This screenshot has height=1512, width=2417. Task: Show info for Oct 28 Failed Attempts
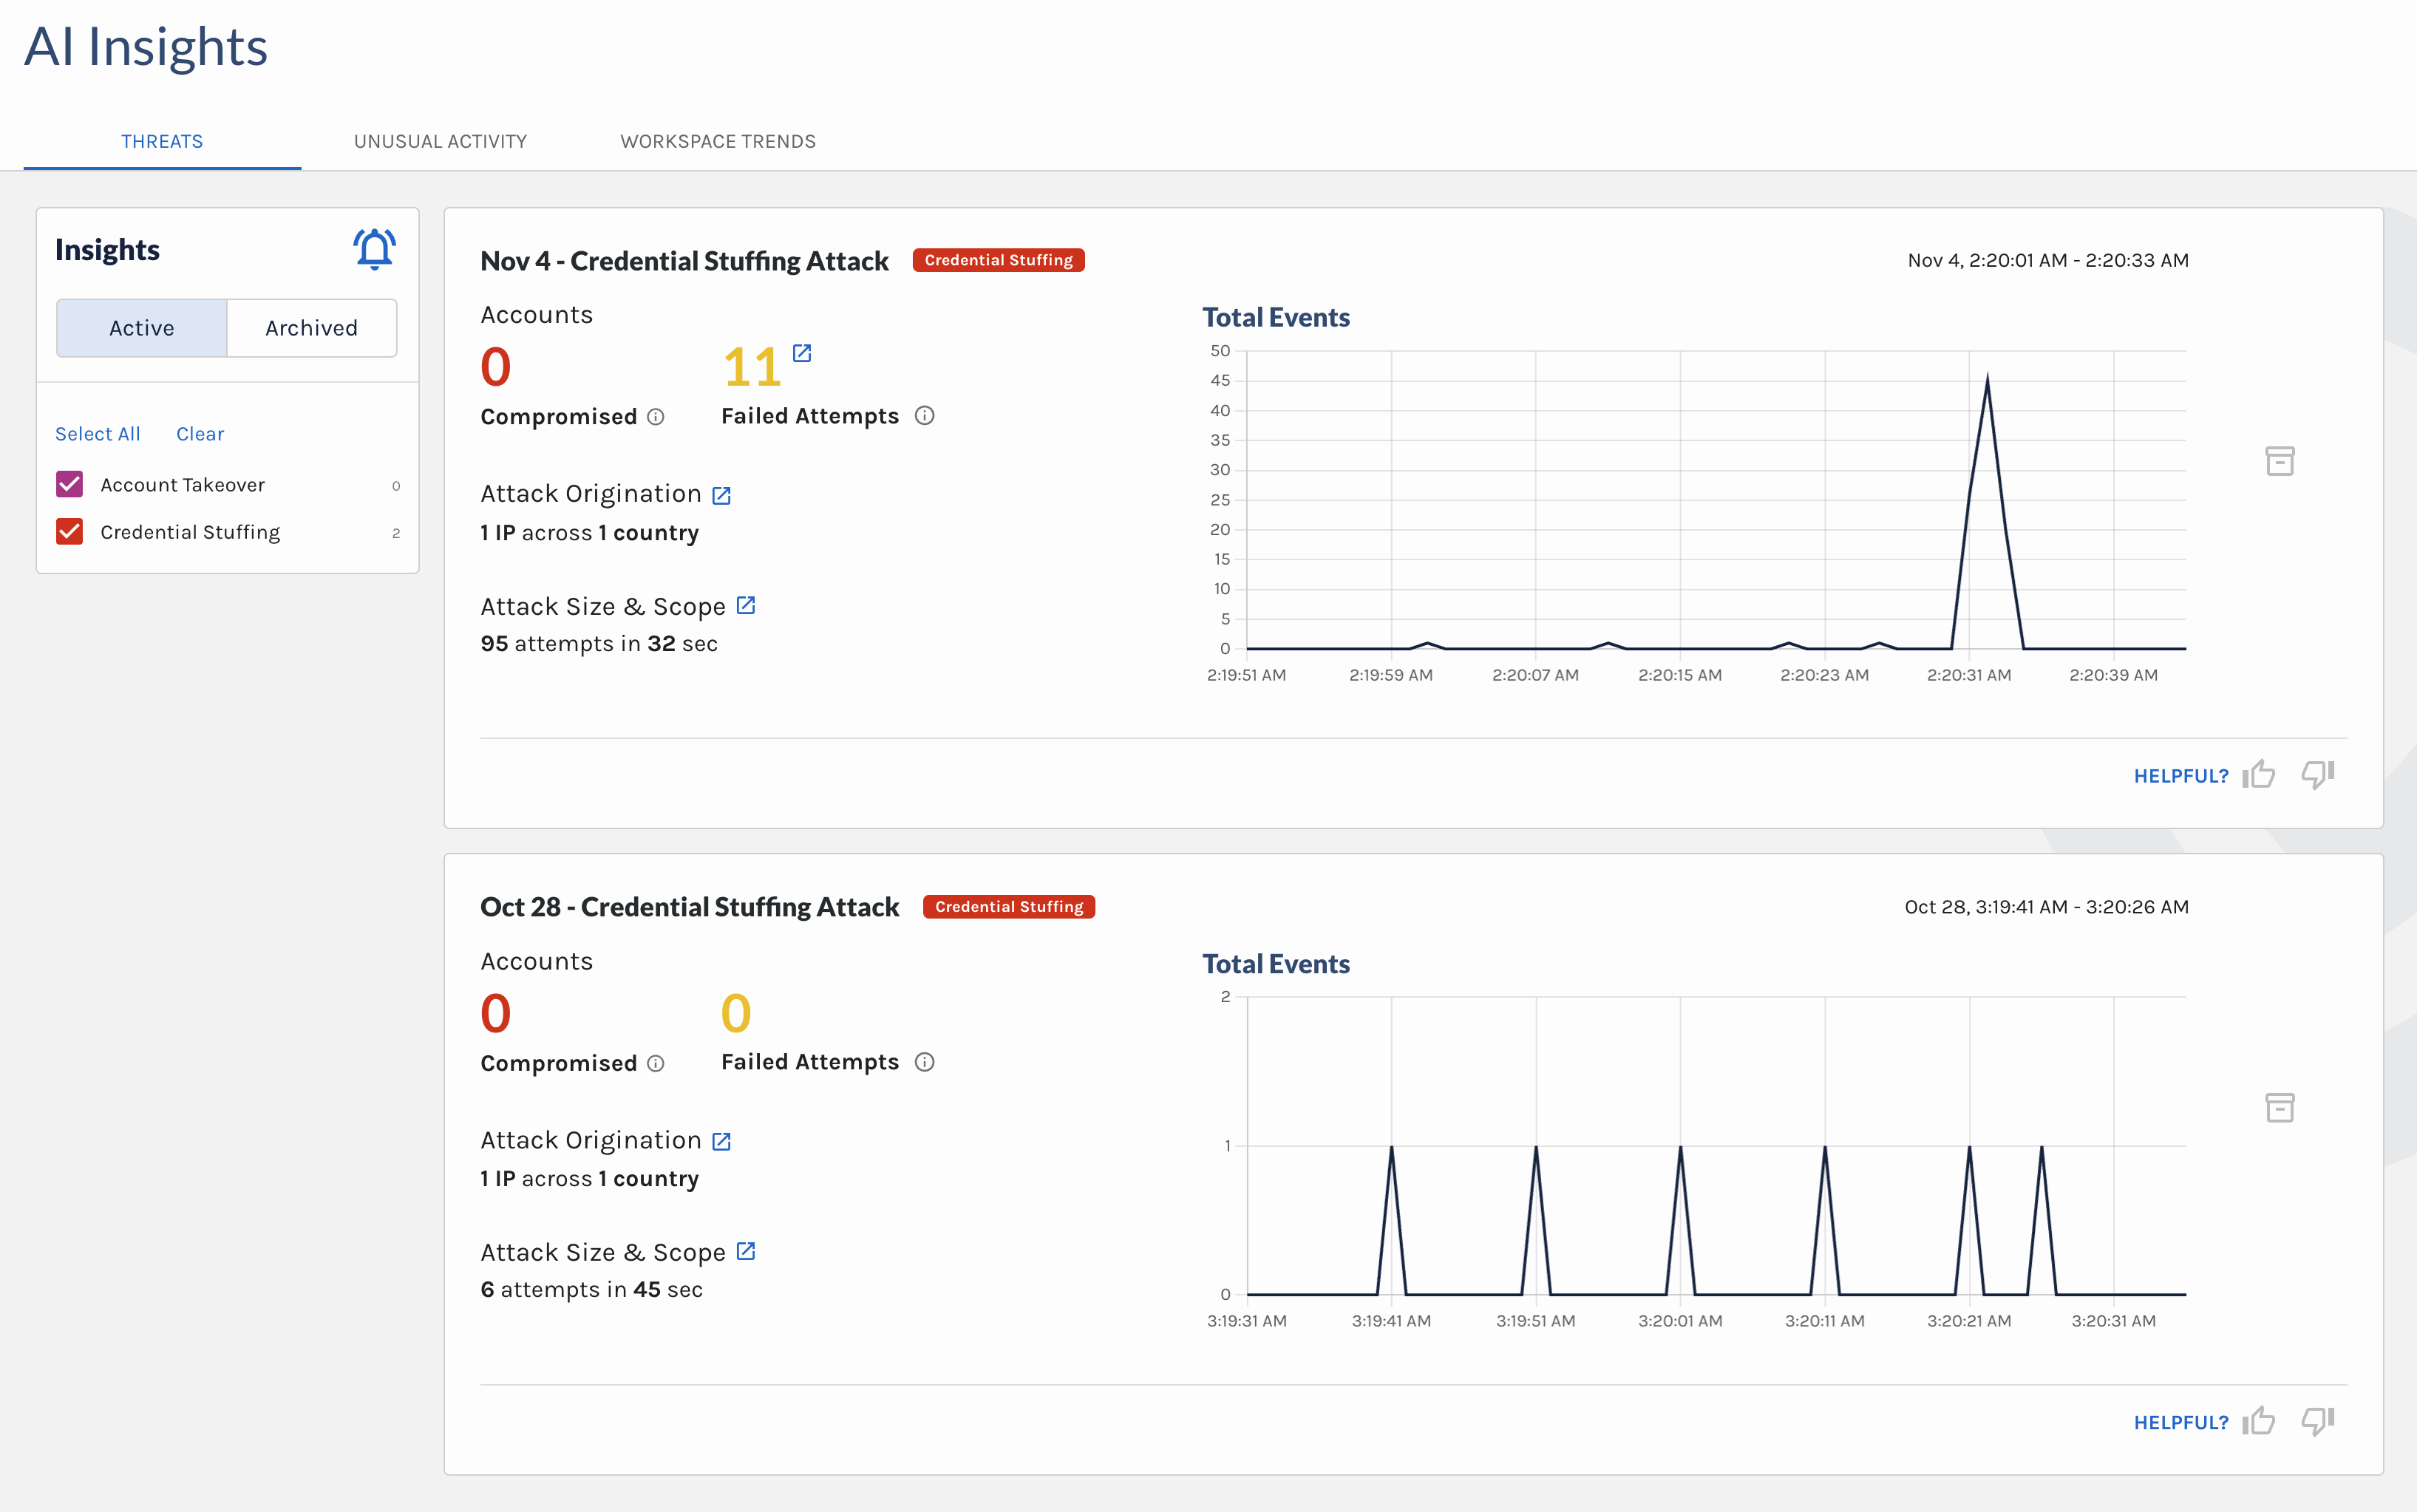click(x=925, y=1062)
